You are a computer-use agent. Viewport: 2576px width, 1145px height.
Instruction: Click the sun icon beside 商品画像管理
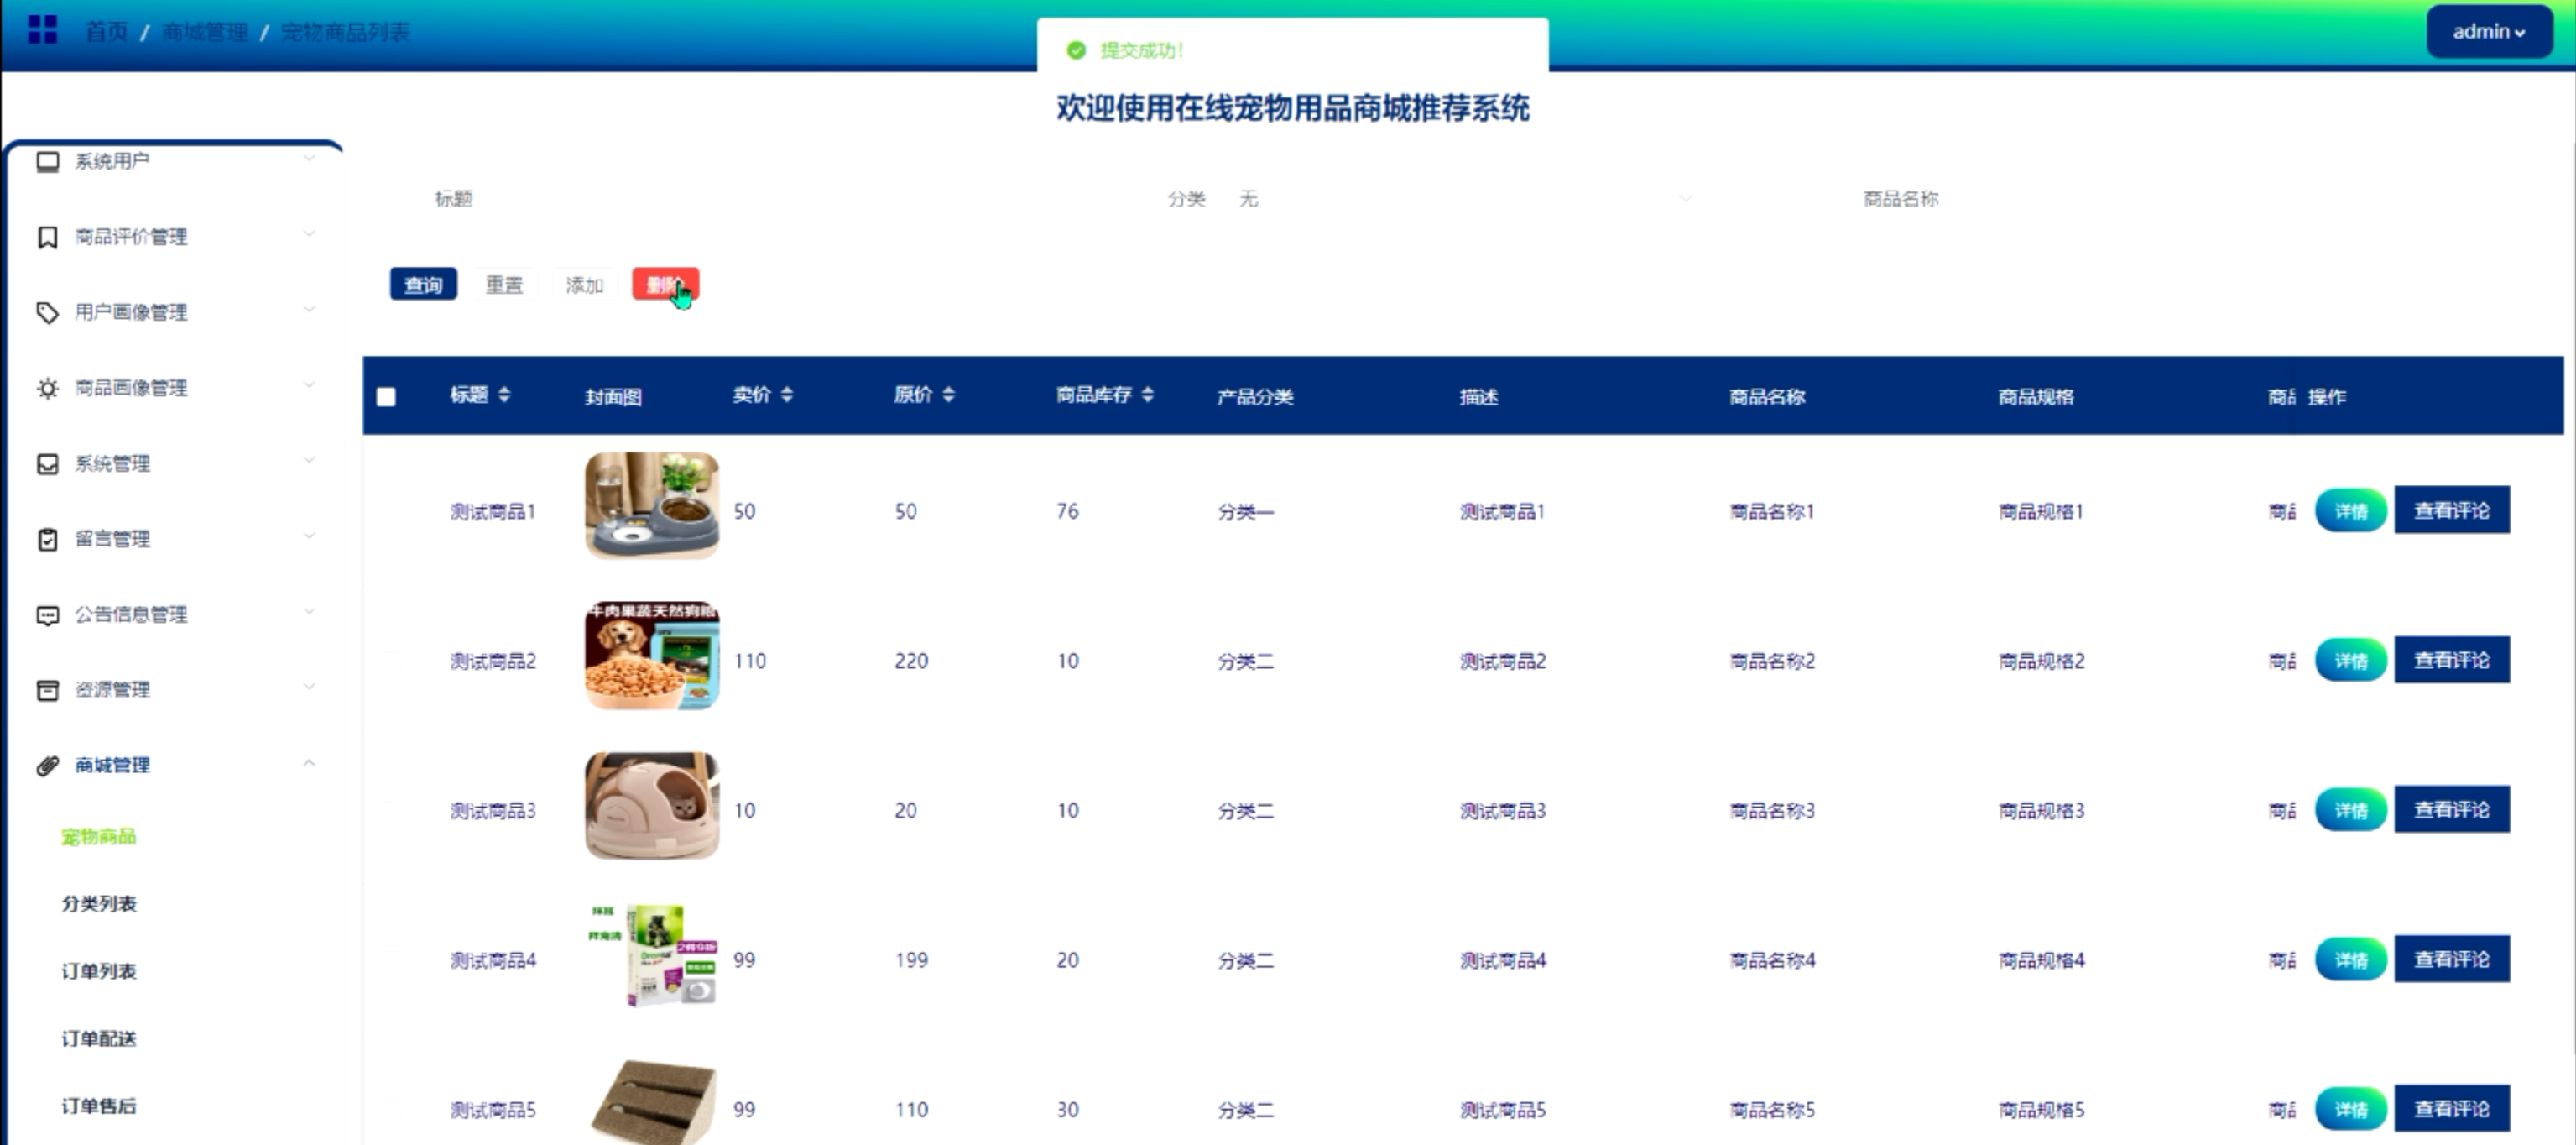coord(47,388)
